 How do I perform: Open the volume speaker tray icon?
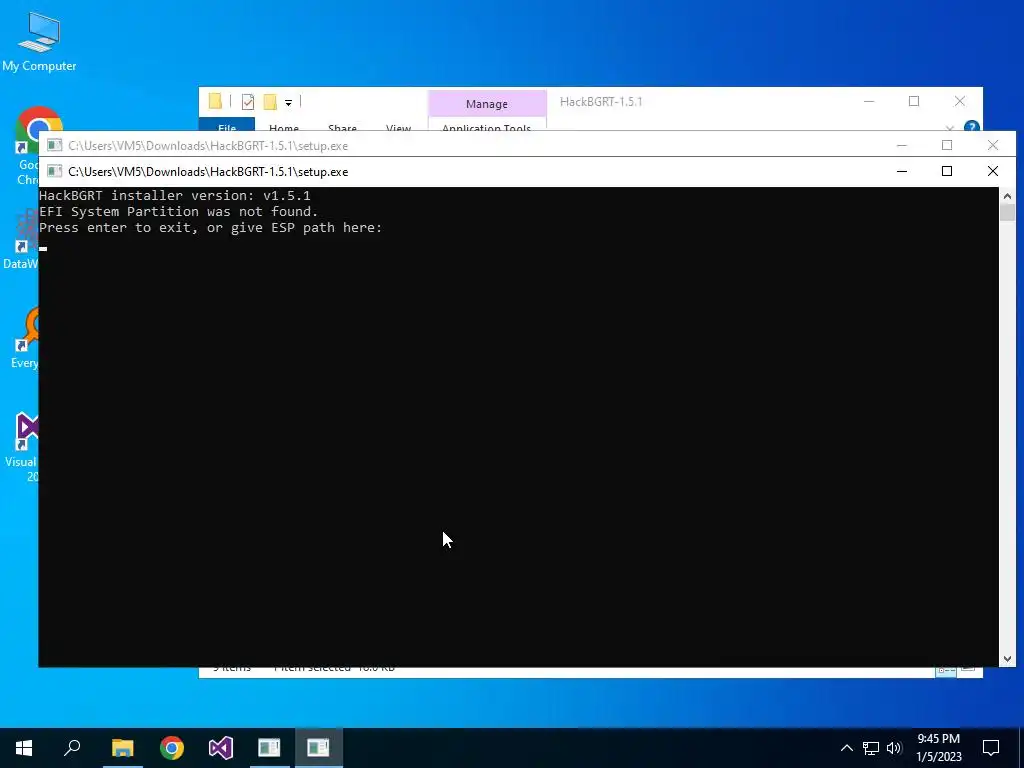(894, 748)
